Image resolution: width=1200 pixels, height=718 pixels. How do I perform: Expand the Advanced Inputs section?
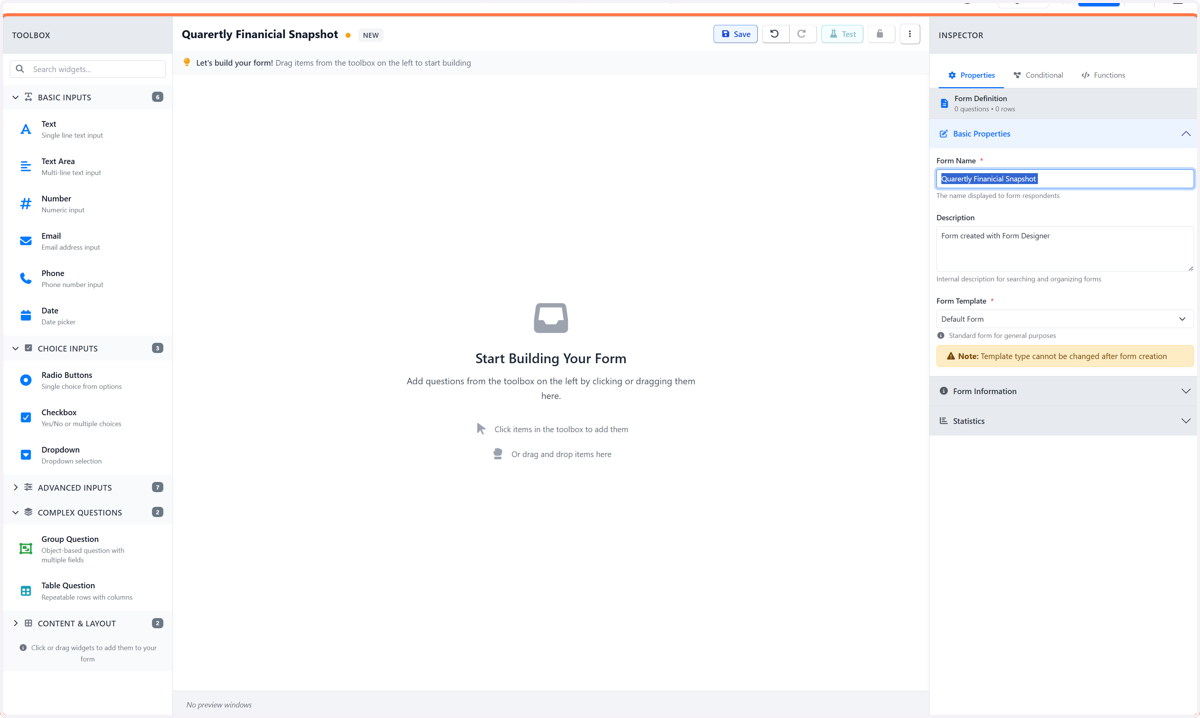(15, 487)
